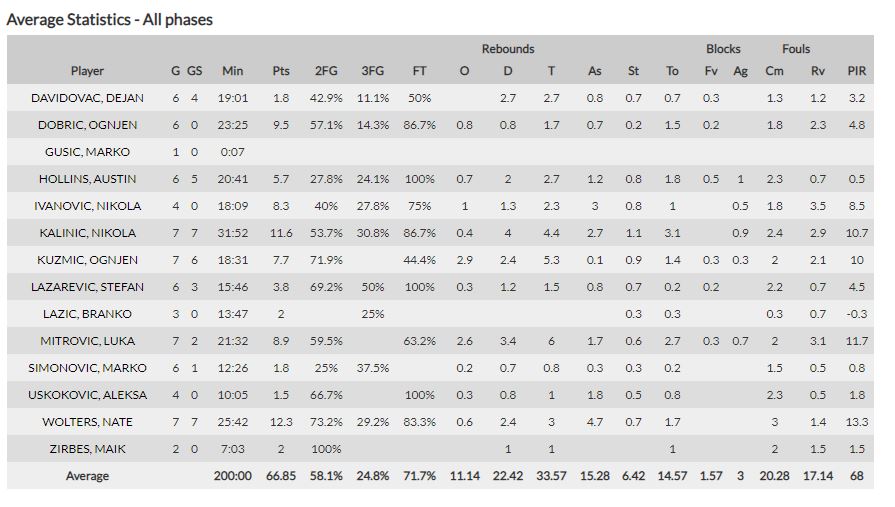Click the Rebounds group header
The height and width of the screenshot is (507, 895).
[508, 48]
